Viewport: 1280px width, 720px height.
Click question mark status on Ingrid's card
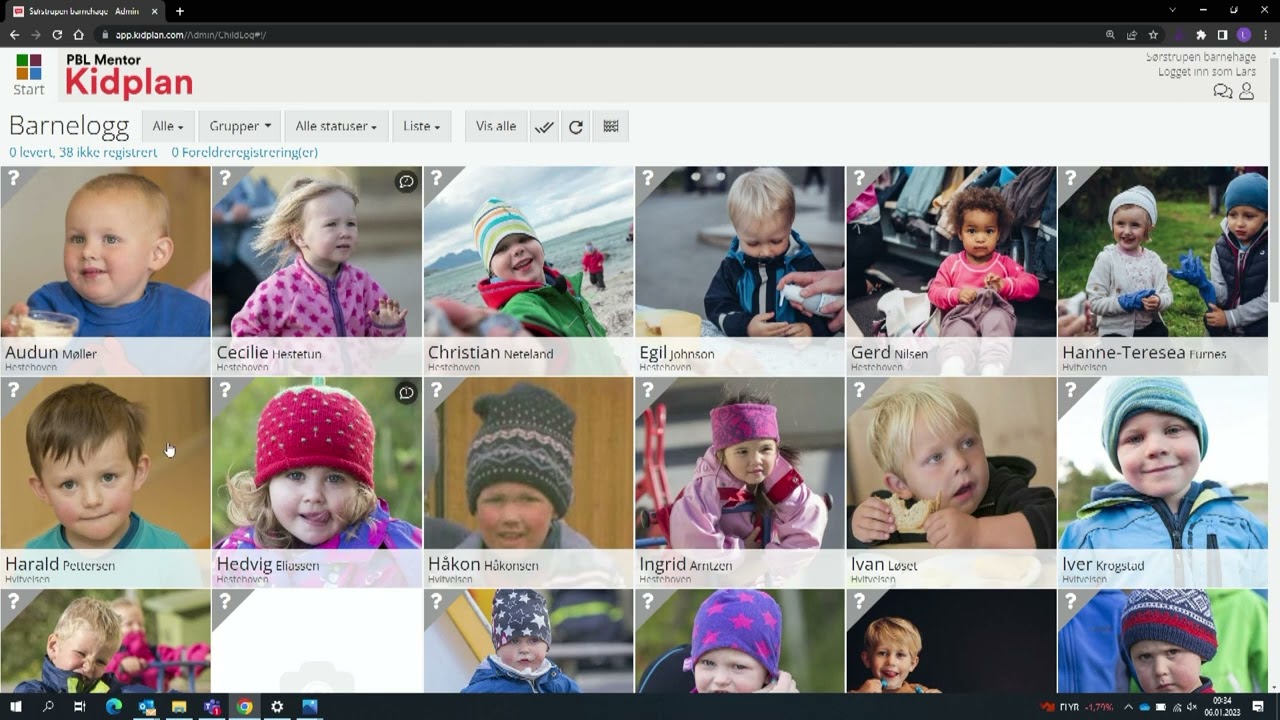pyautogui.click(x=648, y=390)
